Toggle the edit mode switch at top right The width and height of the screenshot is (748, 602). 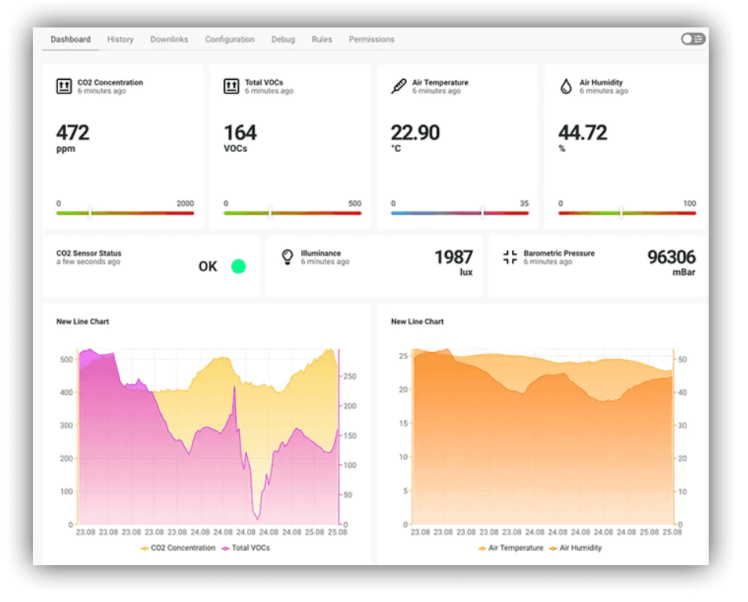693,39
